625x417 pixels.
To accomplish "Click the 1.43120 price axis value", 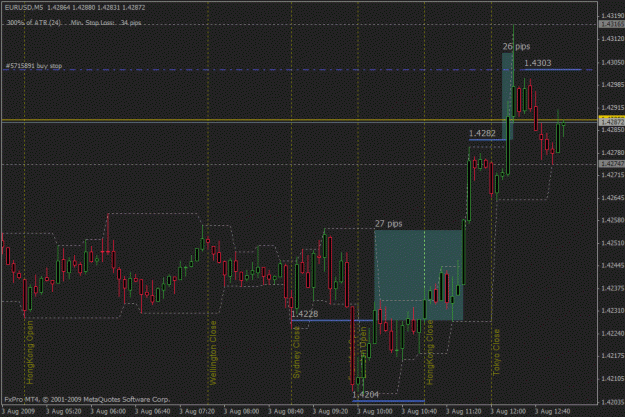I will [x=612, y=39].
